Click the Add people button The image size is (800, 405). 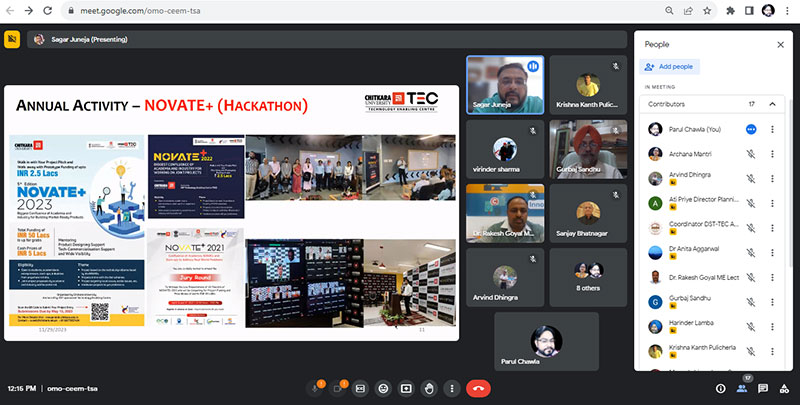tap(672, 66)
